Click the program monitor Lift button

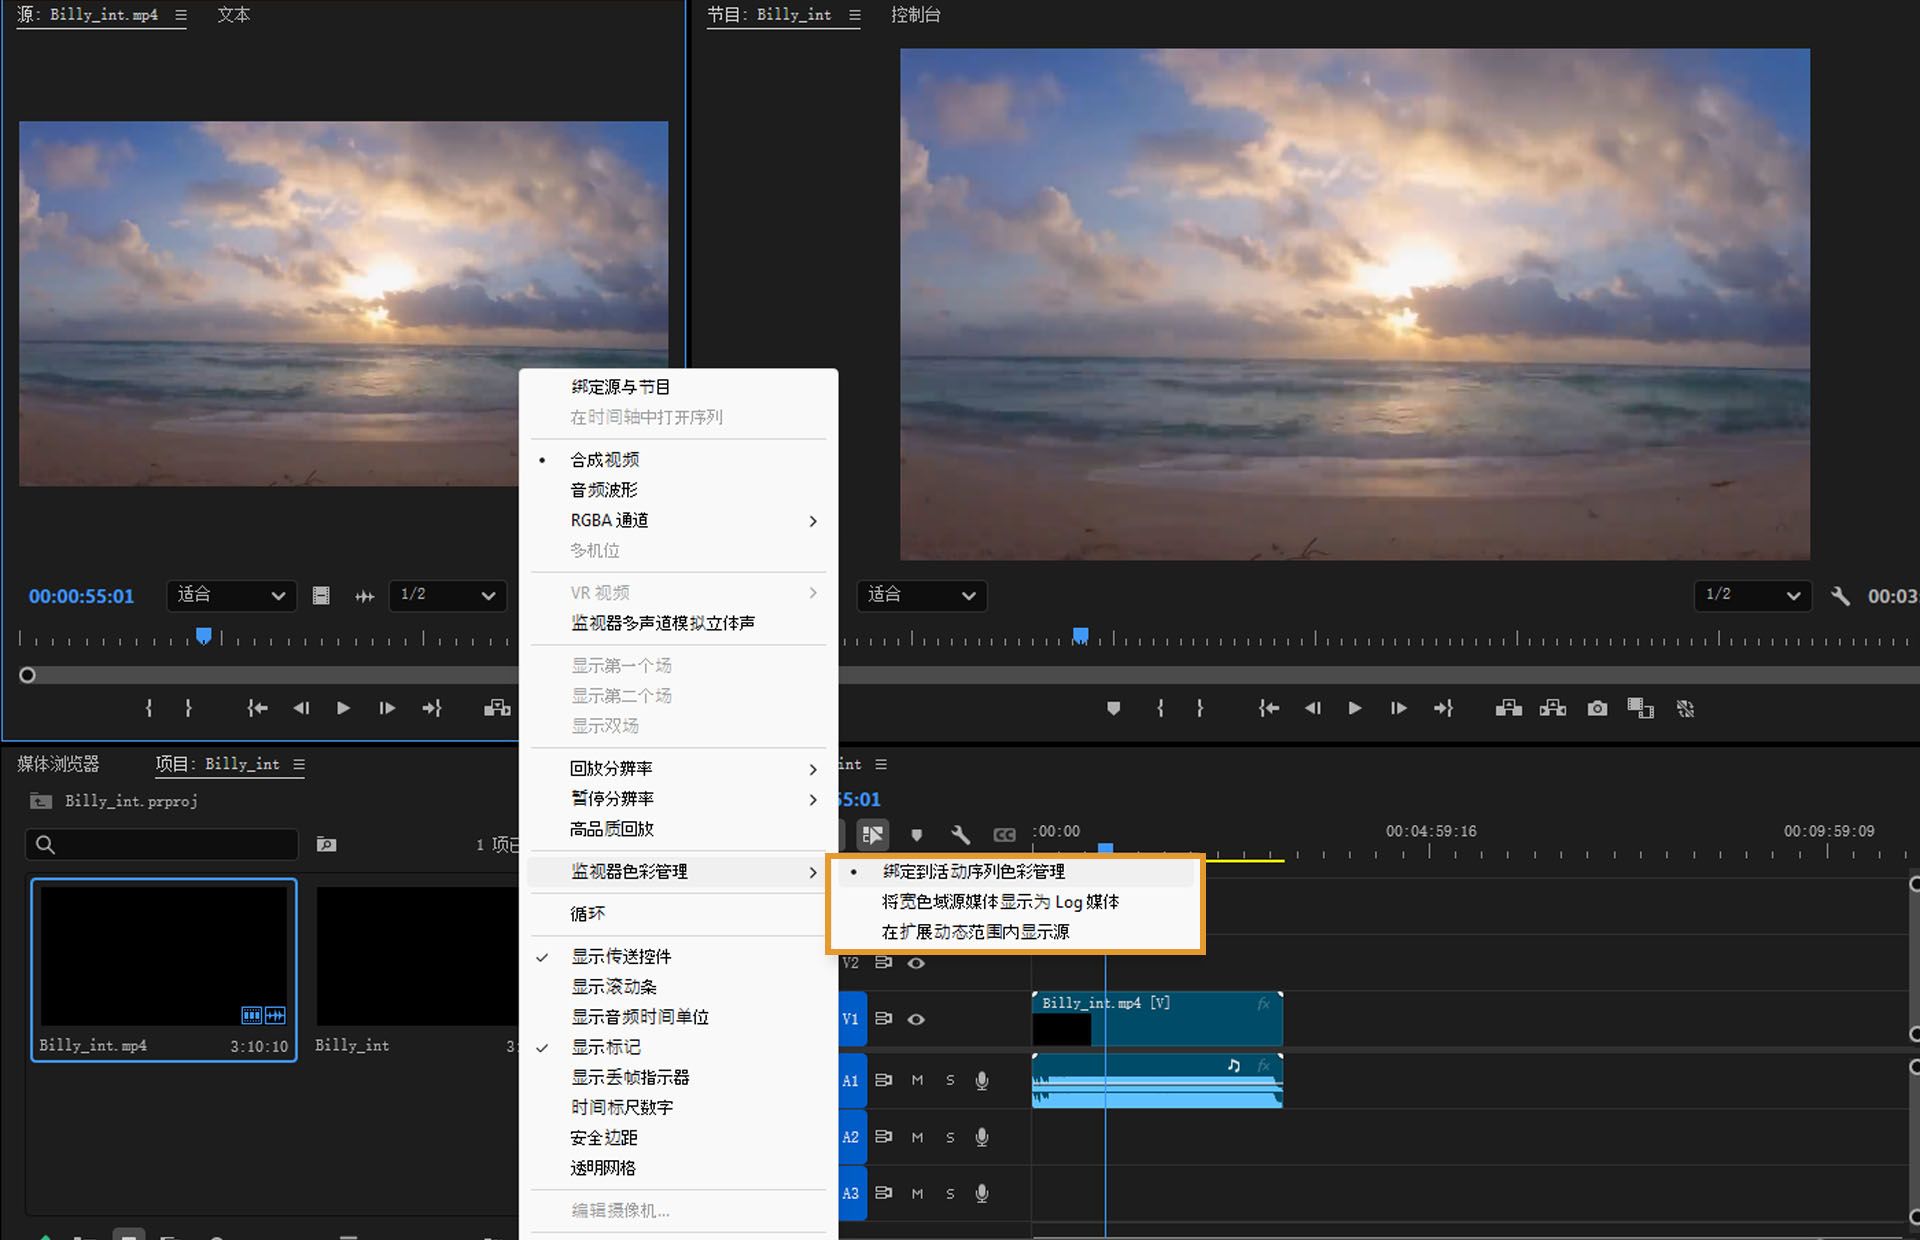tap(1509, 709)
